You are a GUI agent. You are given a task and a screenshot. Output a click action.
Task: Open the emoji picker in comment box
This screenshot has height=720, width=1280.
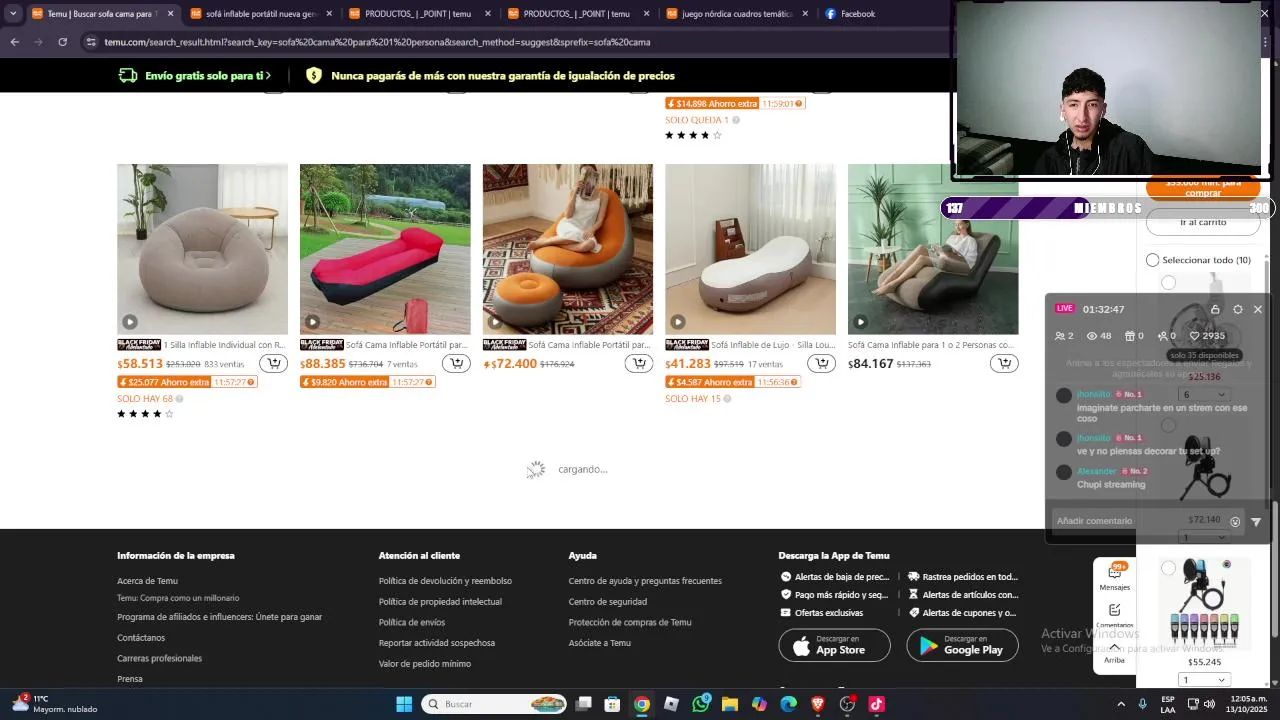click(x=1235, y=521)
